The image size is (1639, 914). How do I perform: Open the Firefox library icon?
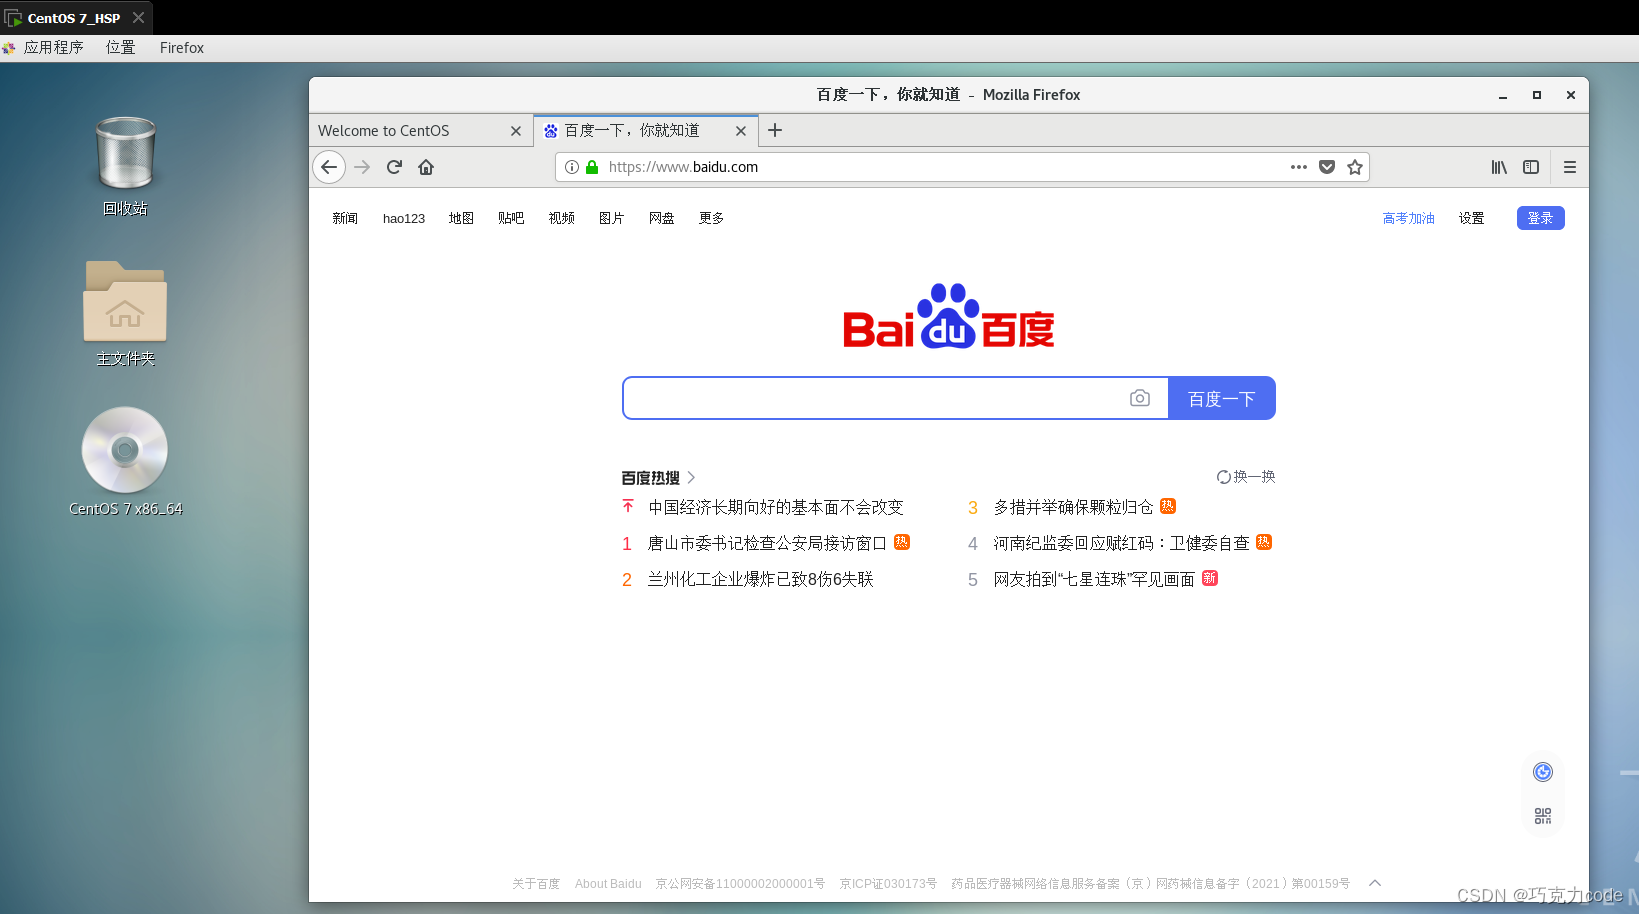coord(1499,167)
